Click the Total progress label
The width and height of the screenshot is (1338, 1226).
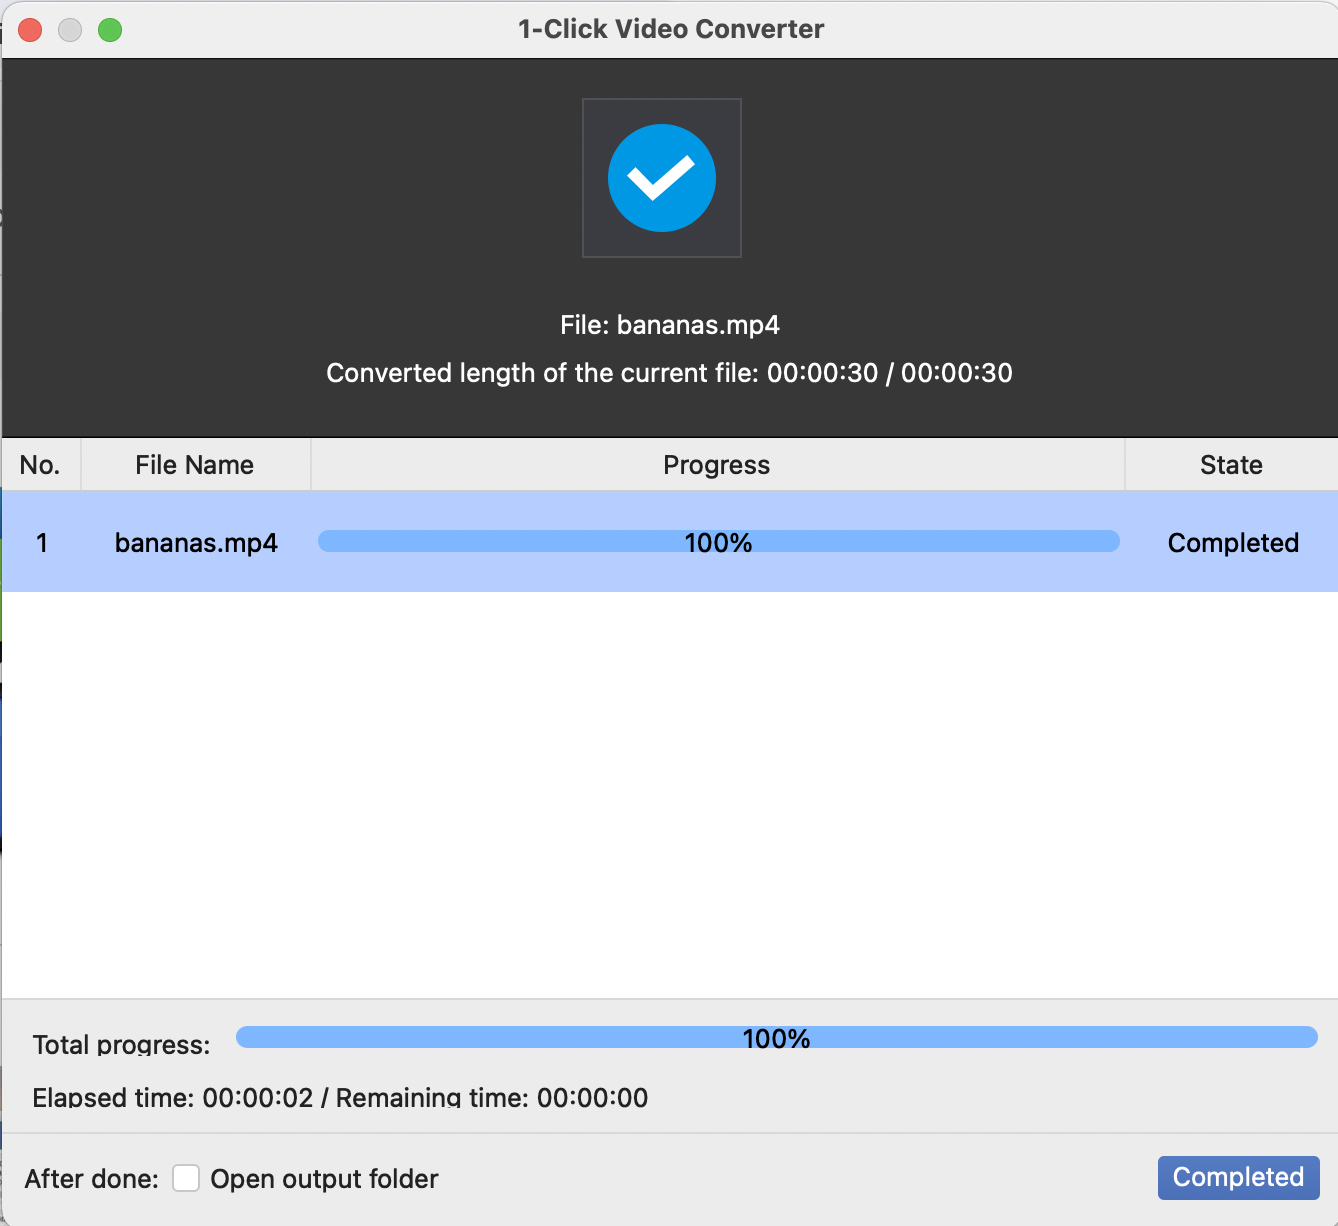[x=121, y=1045]
